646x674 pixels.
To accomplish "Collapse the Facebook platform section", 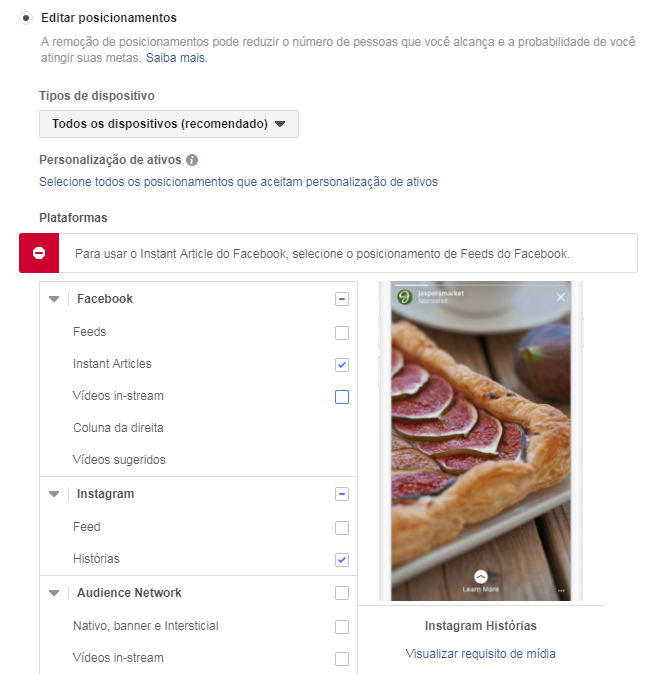I will (x=54, y=299).
